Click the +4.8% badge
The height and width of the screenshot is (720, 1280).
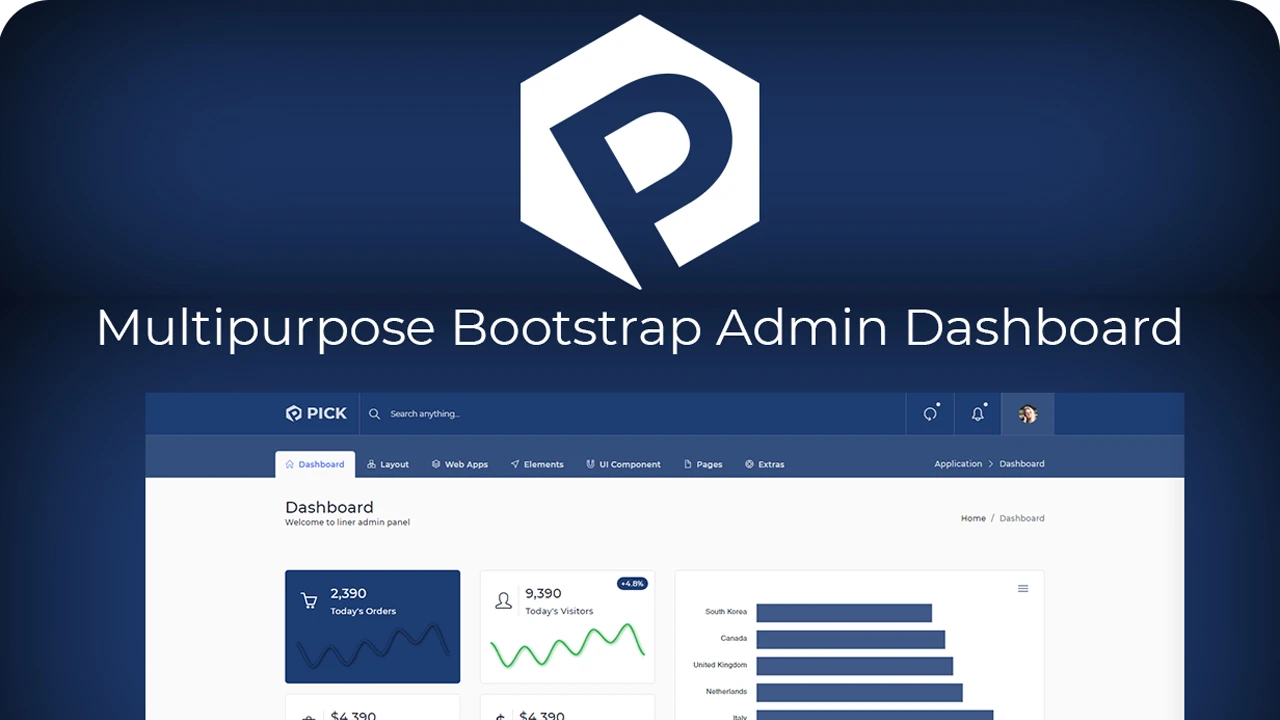632,583
